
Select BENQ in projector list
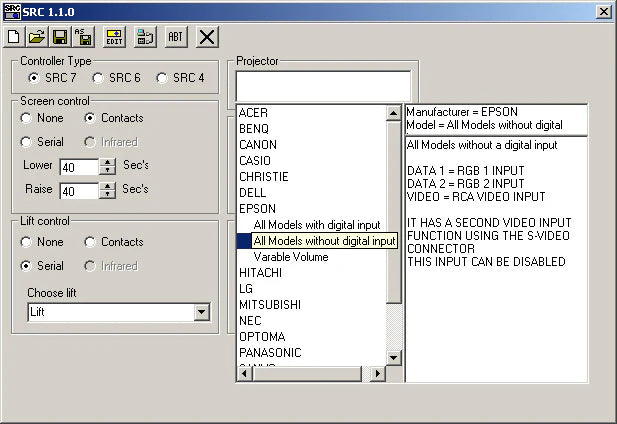[x=254, y=129]
